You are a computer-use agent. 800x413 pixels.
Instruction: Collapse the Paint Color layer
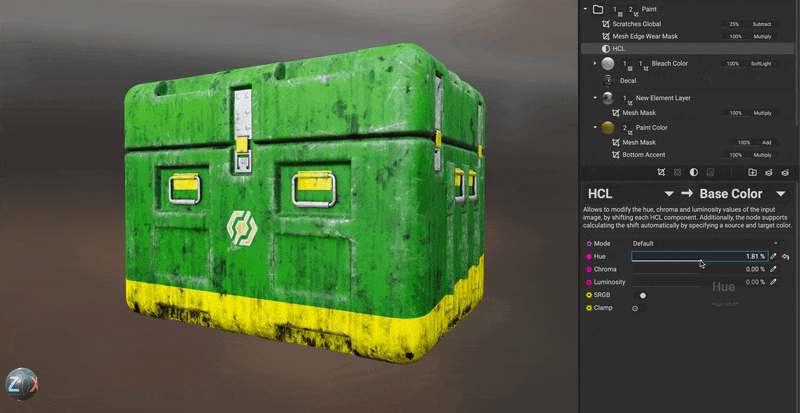pos(595,127)
